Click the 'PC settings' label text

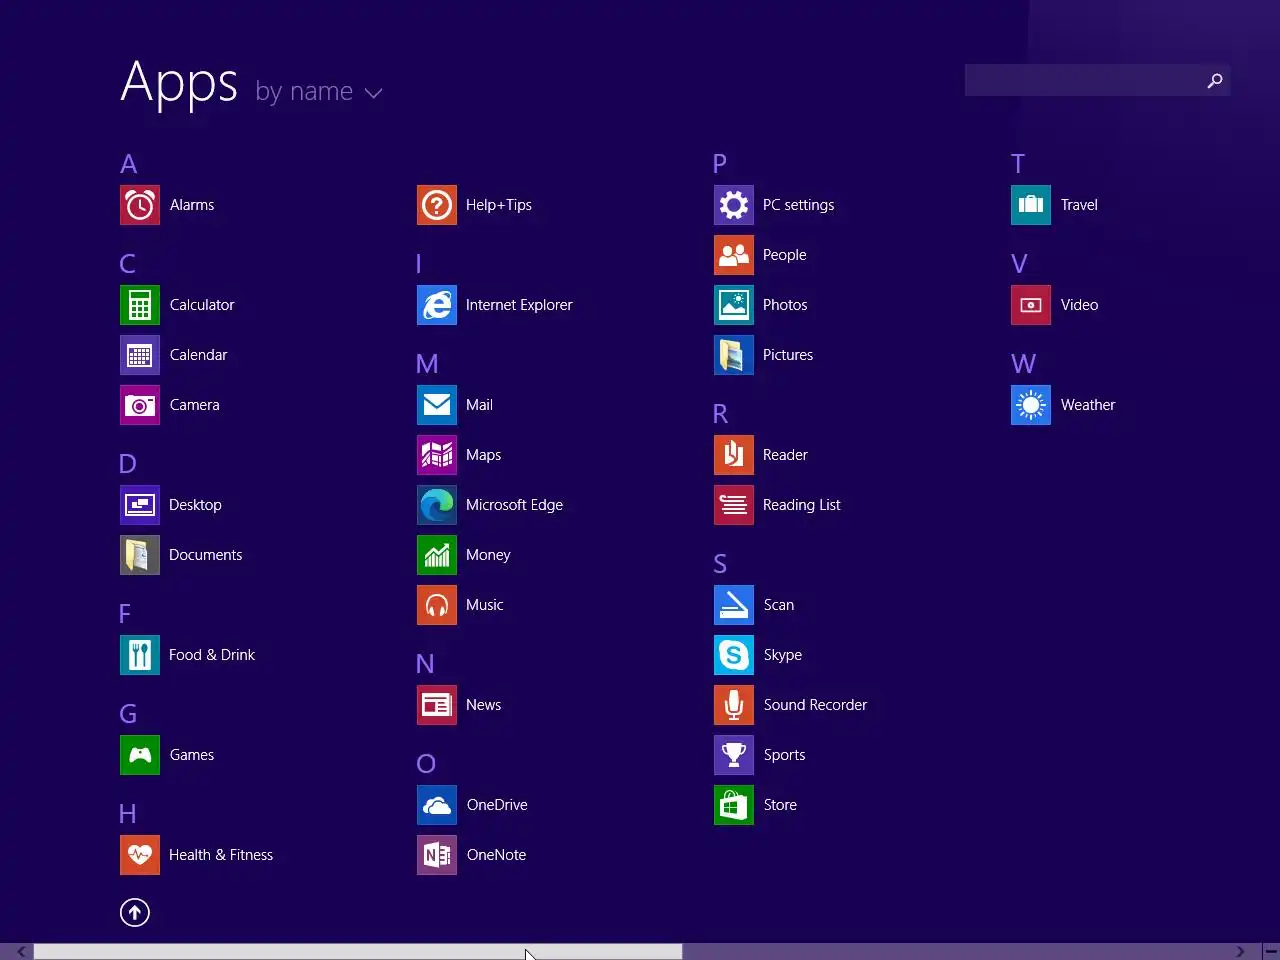click(798, 205)
